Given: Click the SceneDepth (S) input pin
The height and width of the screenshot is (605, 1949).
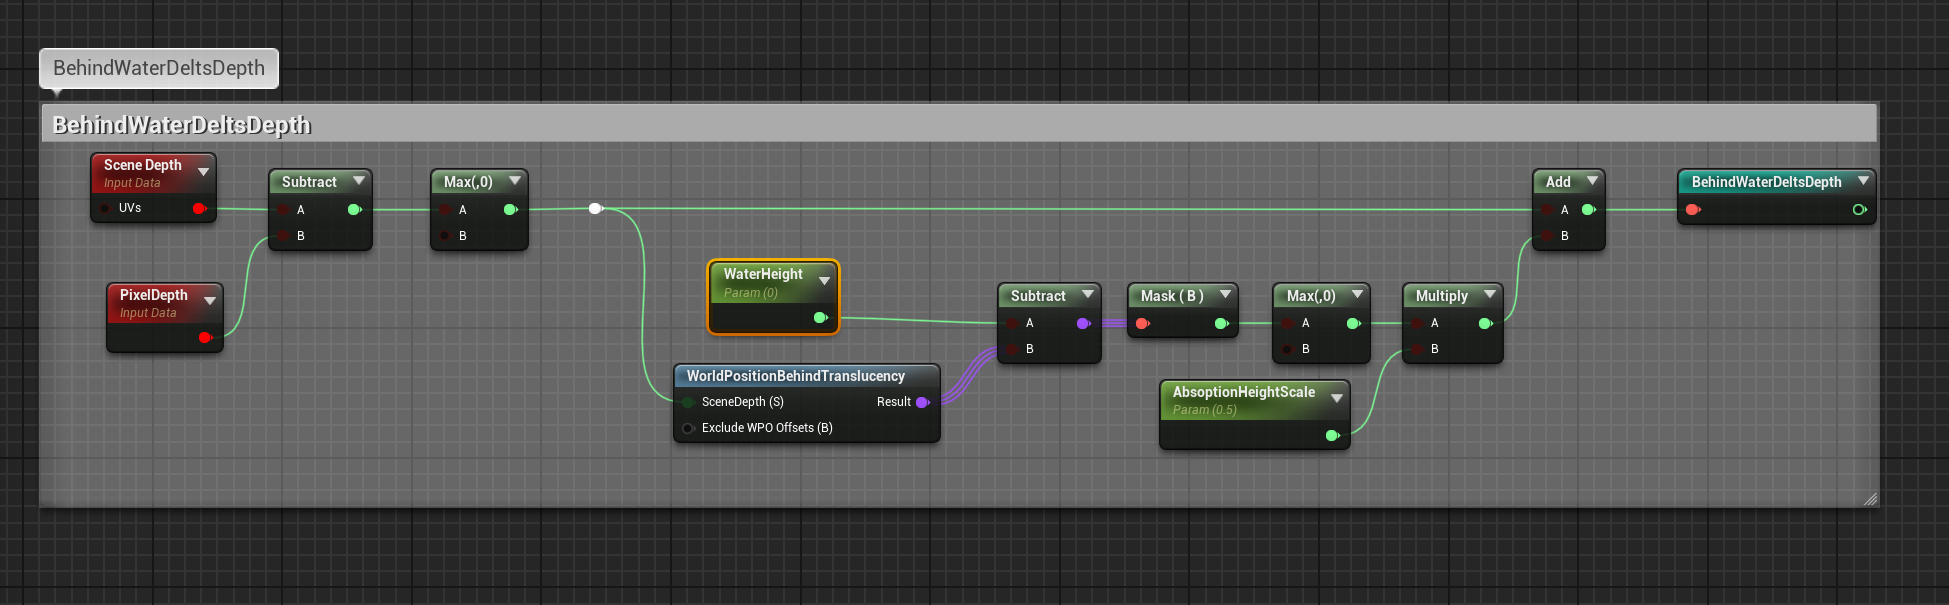Looking at the screenshot, I should pyautogui.click(x=688, y=402).
